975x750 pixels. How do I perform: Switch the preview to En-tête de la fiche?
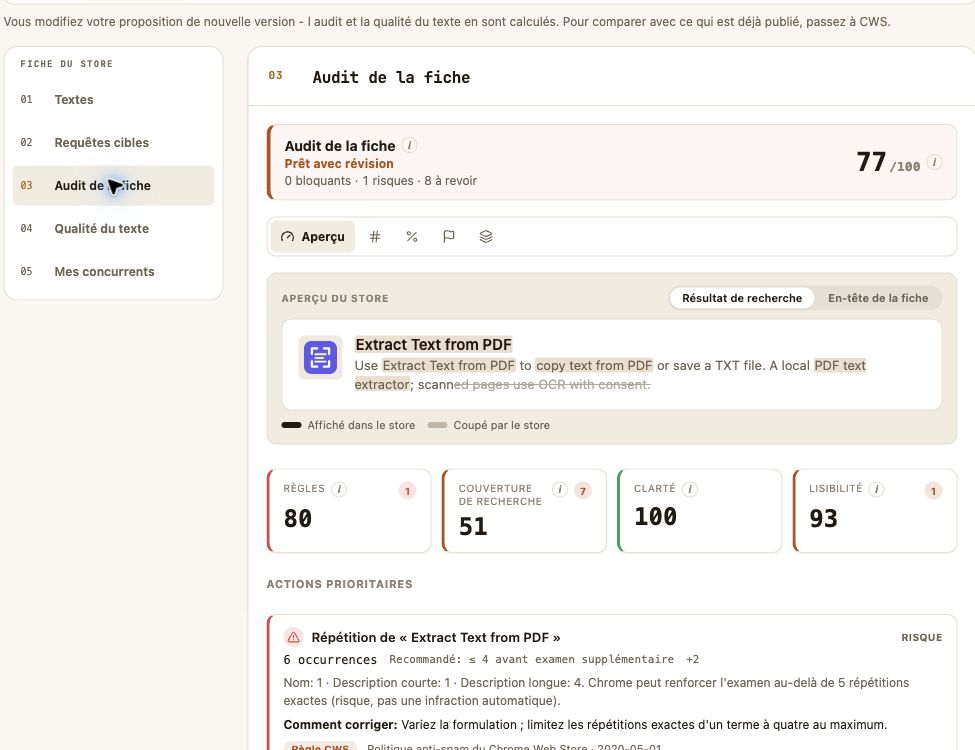coord(878,298)
